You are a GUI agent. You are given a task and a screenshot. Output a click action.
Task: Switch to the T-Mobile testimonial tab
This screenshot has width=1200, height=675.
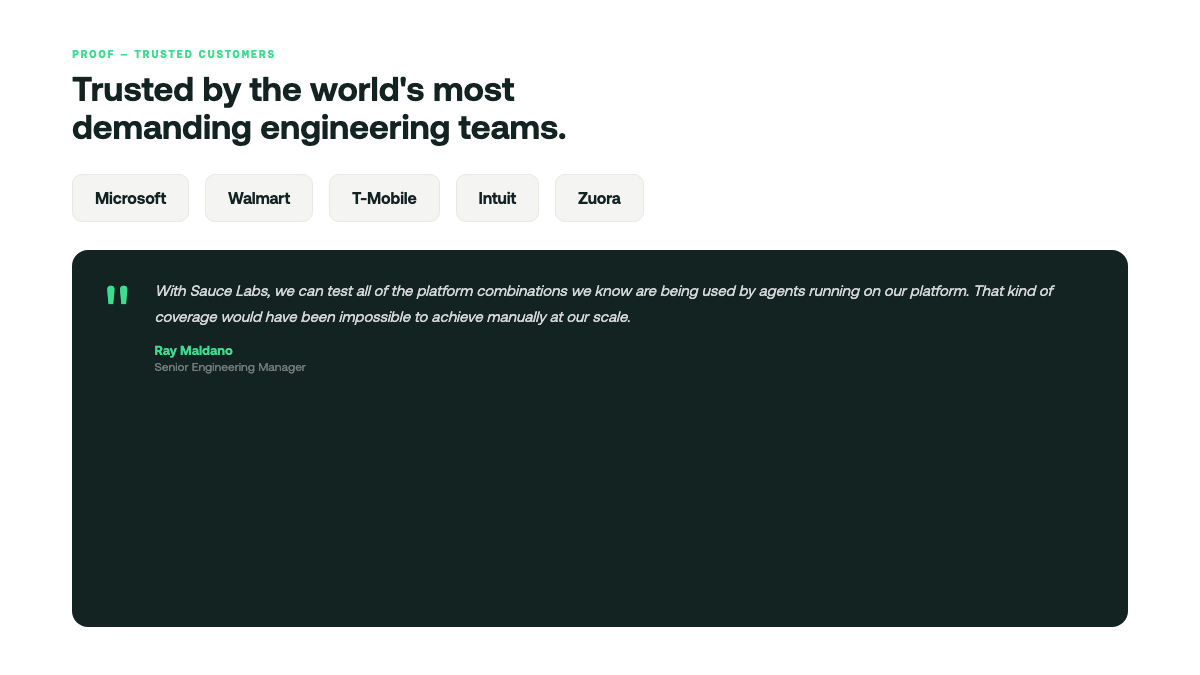[x=384, y=198]
